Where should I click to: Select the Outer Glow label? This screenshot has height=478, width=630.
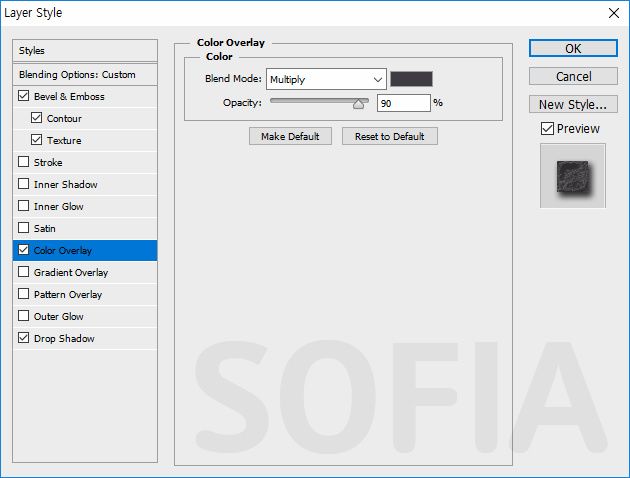pyautogui.click(x=59, y=317)
